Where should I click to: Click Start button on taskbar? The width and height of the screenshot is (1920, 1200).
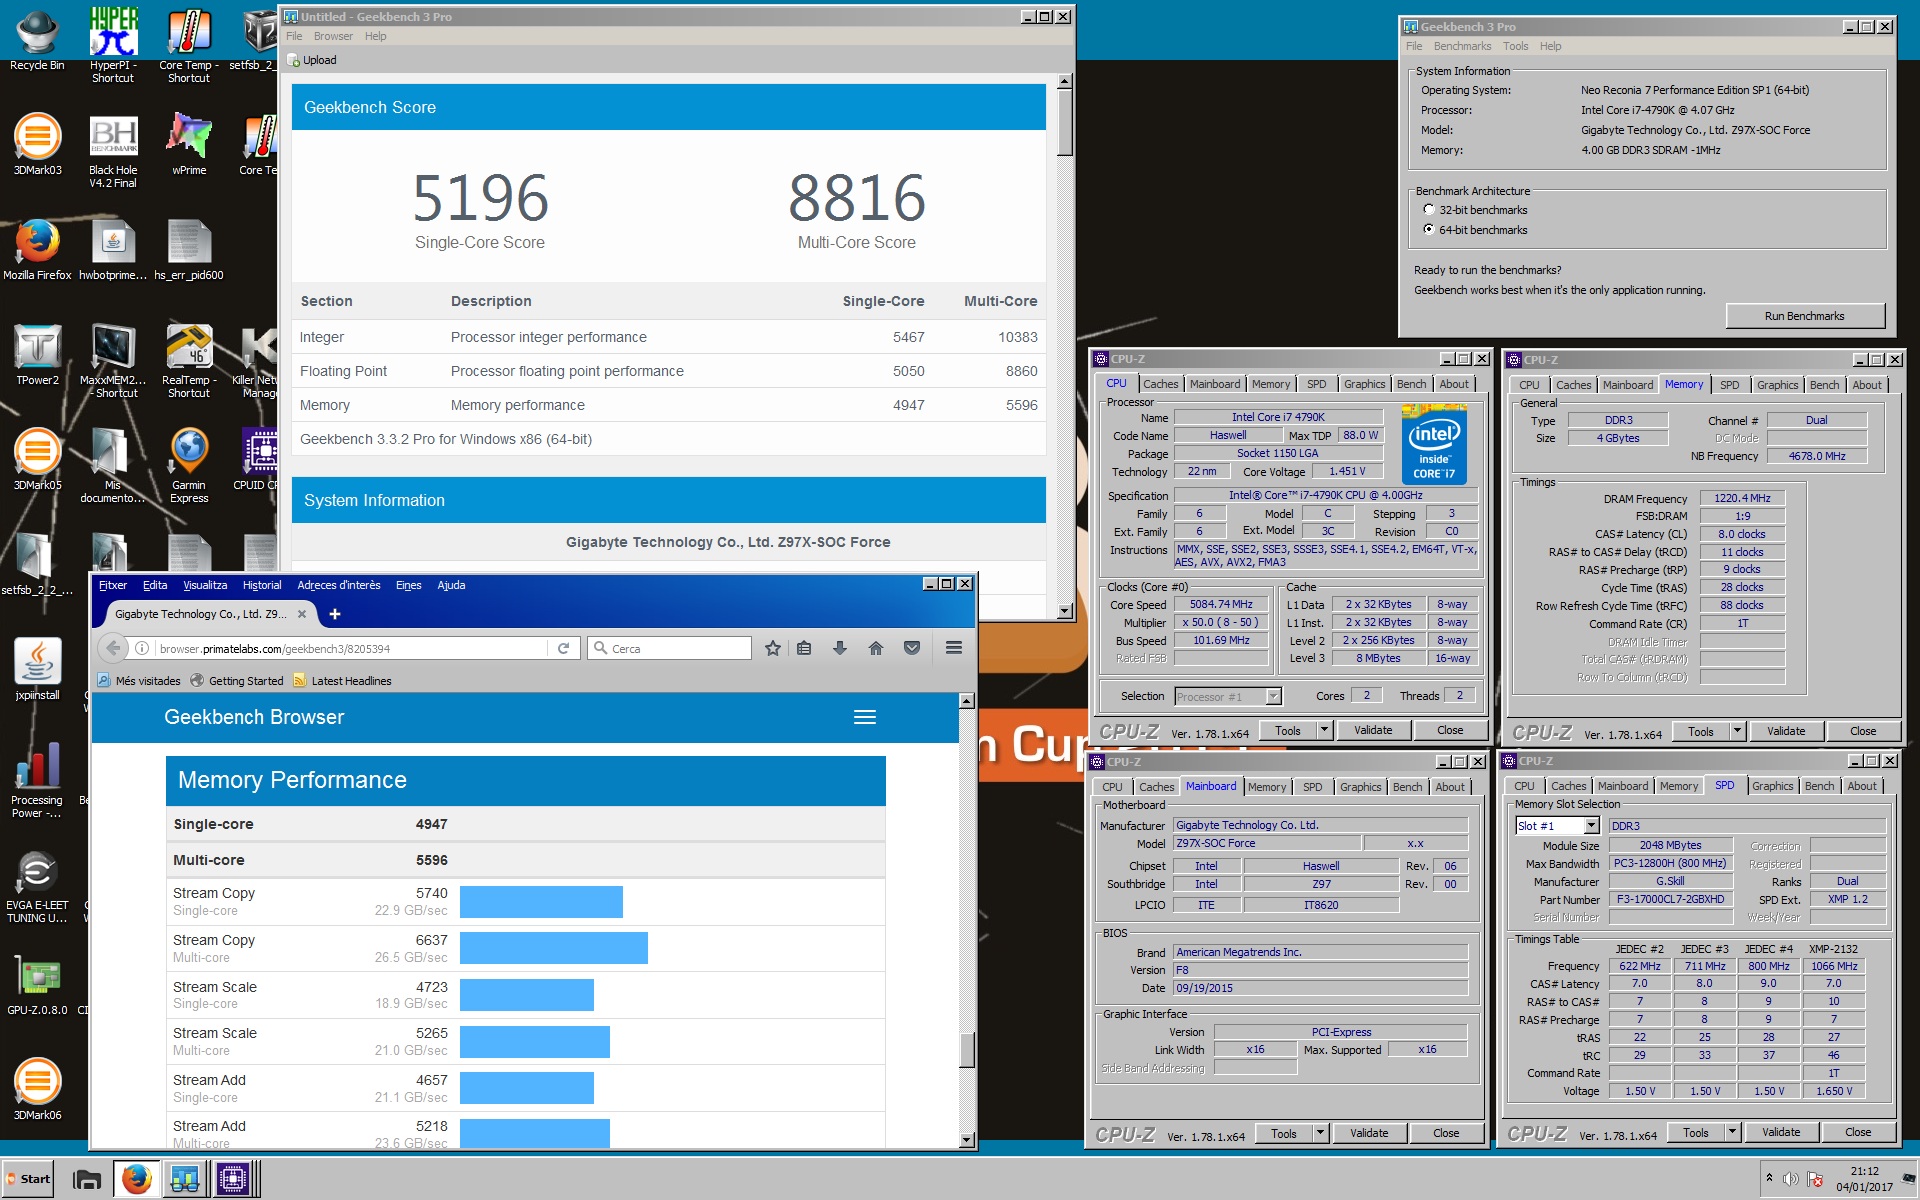29,1179
